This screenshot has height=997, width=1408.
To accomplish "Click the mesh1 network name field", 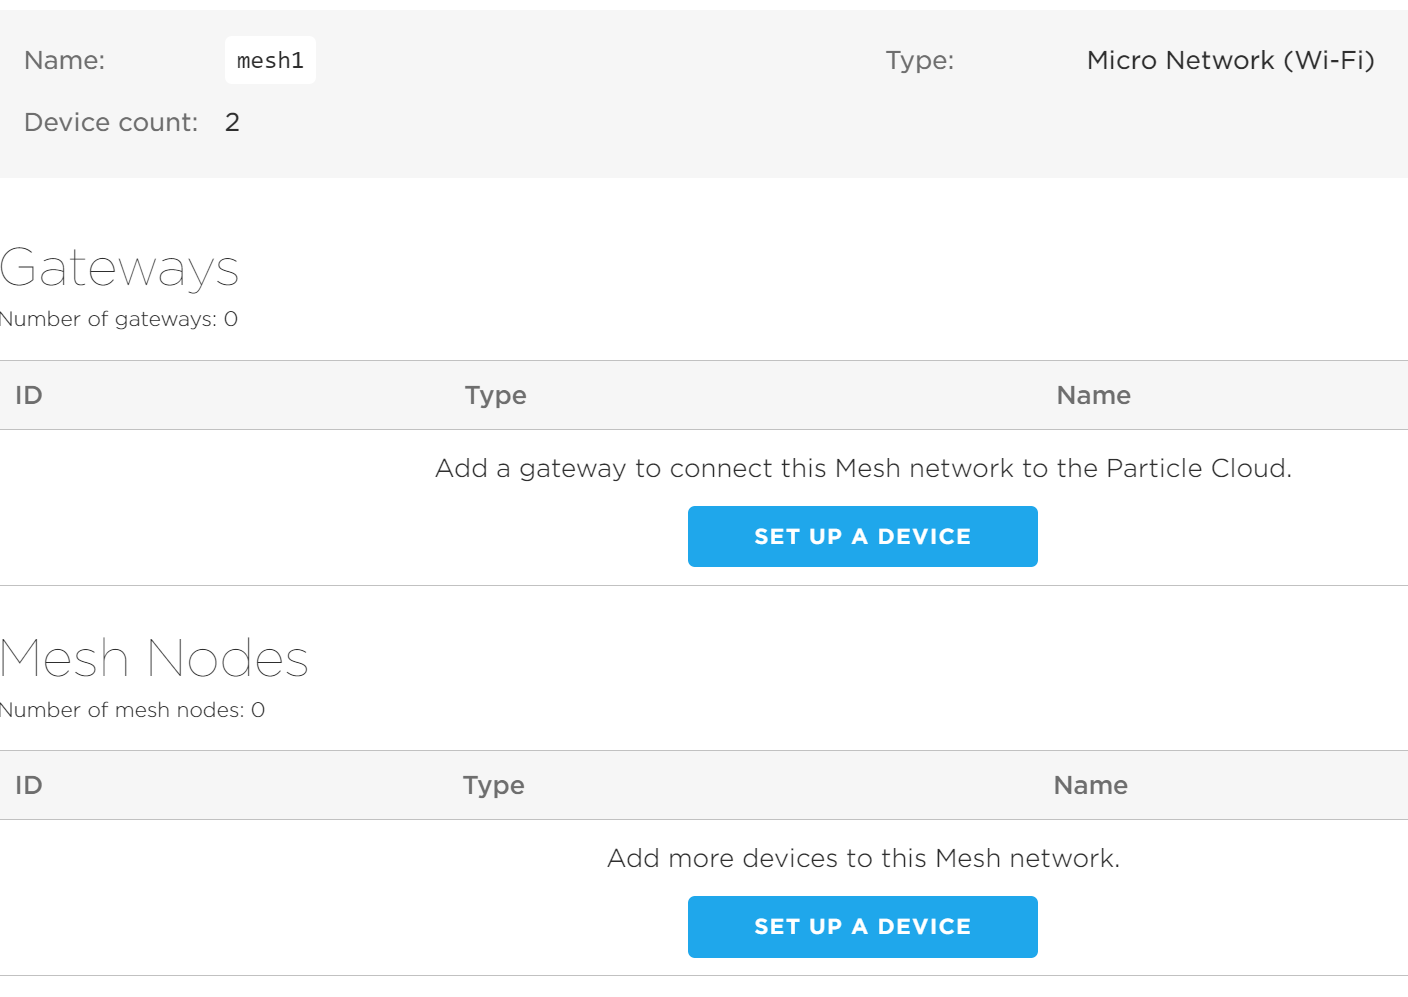I will [x=270, y=61].
